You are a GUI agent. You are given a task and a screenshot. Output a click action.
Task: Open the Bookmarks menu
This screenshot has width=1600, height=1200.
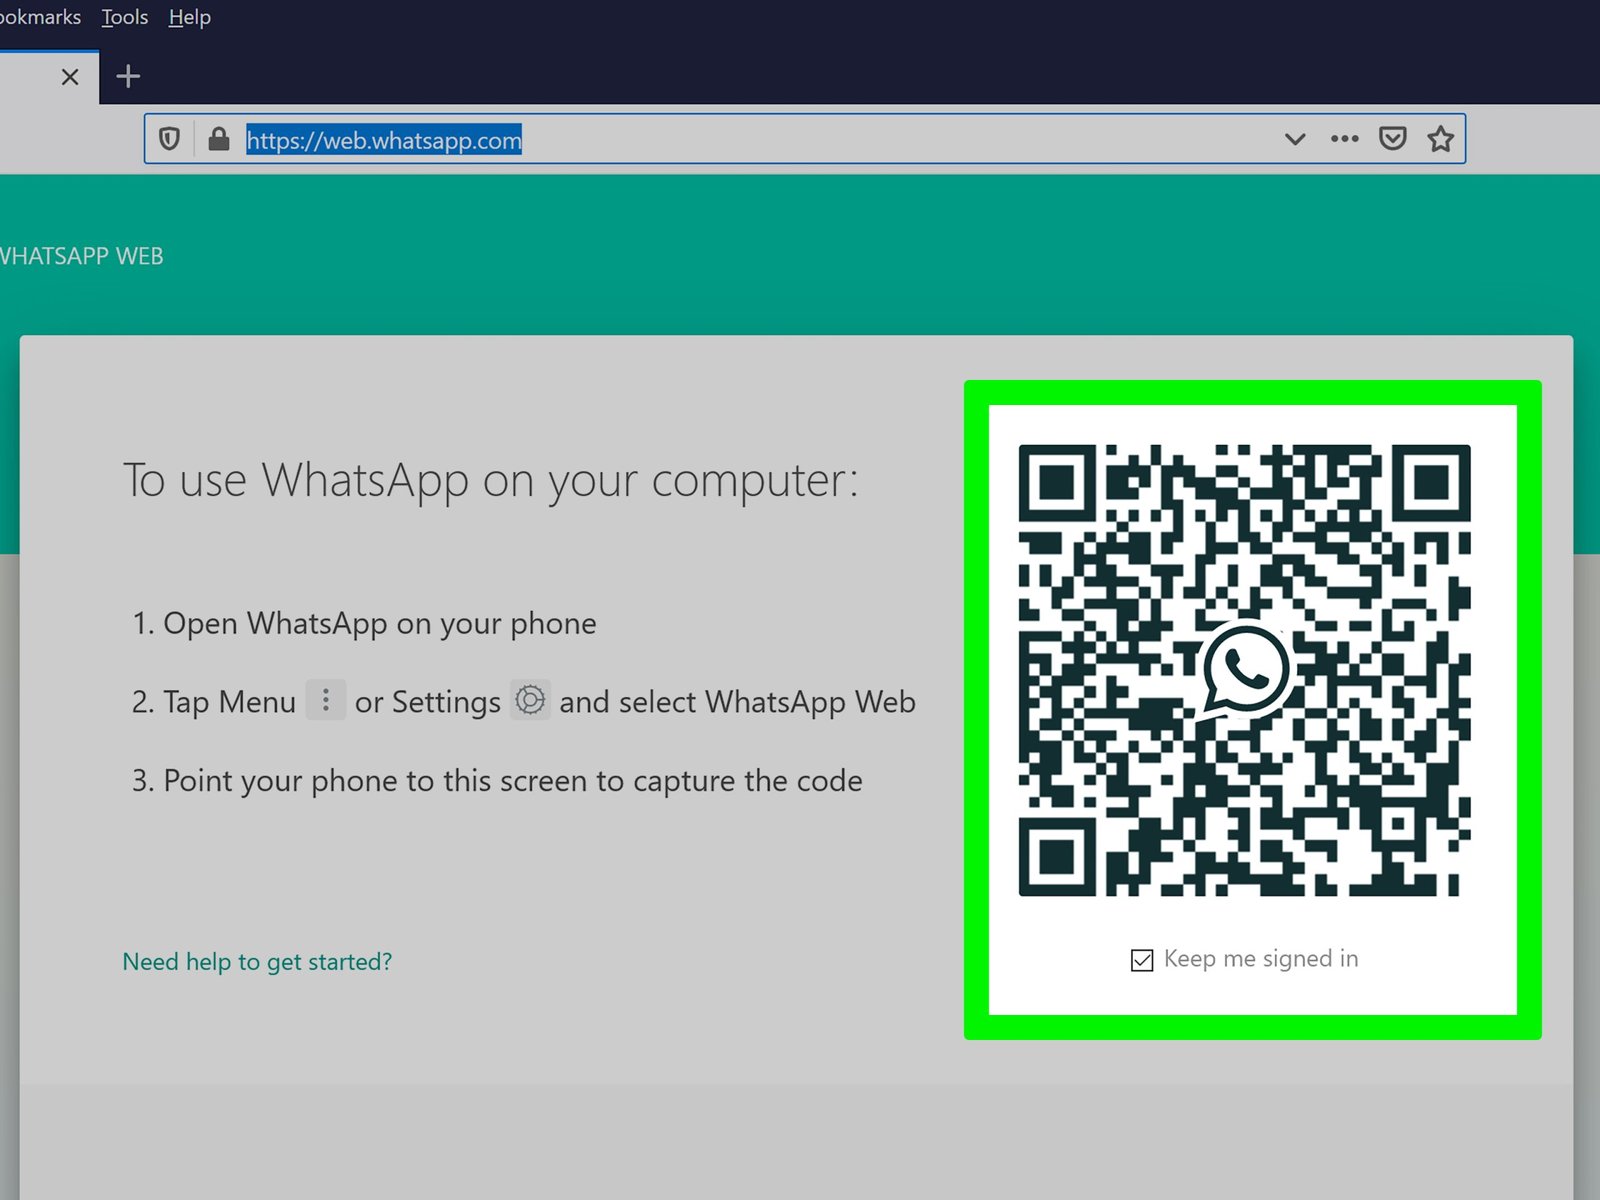click(x=40, y=17)
